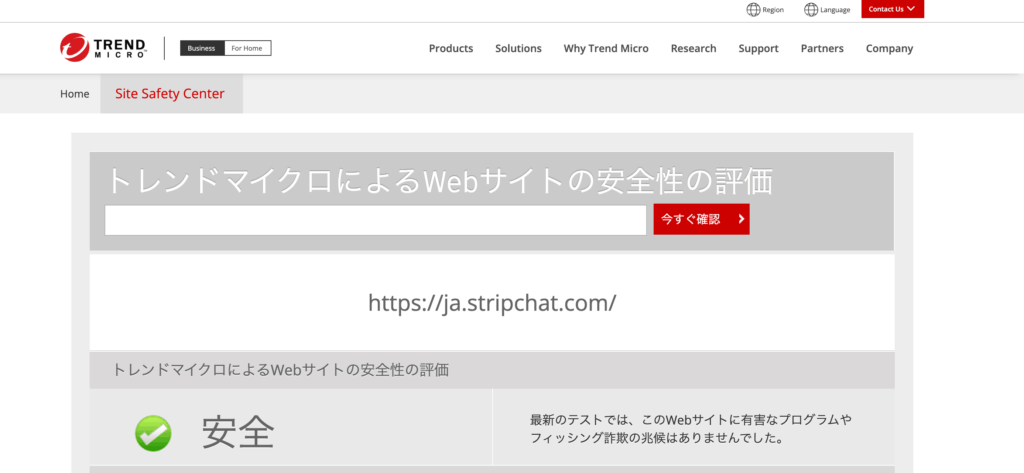1024x473 pixels.
Task: Switch to the For Home option
Action: pyautogui.click(x=248, y=48)
